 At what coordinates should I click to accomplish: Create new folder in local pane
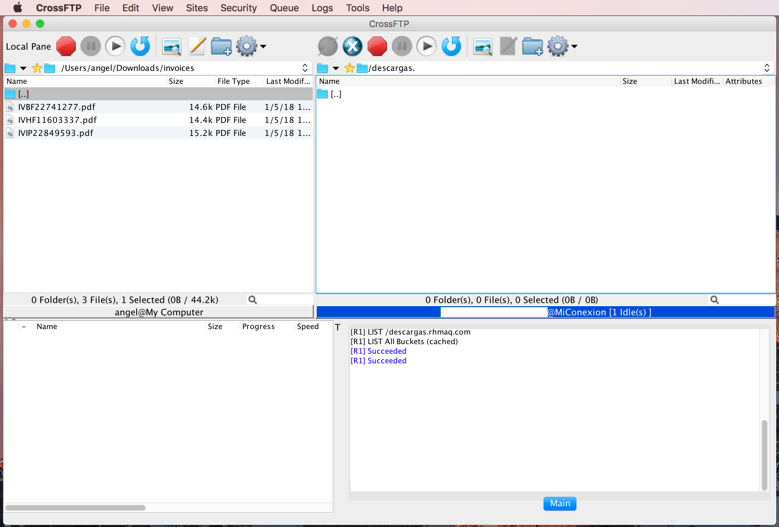(221, 46)
